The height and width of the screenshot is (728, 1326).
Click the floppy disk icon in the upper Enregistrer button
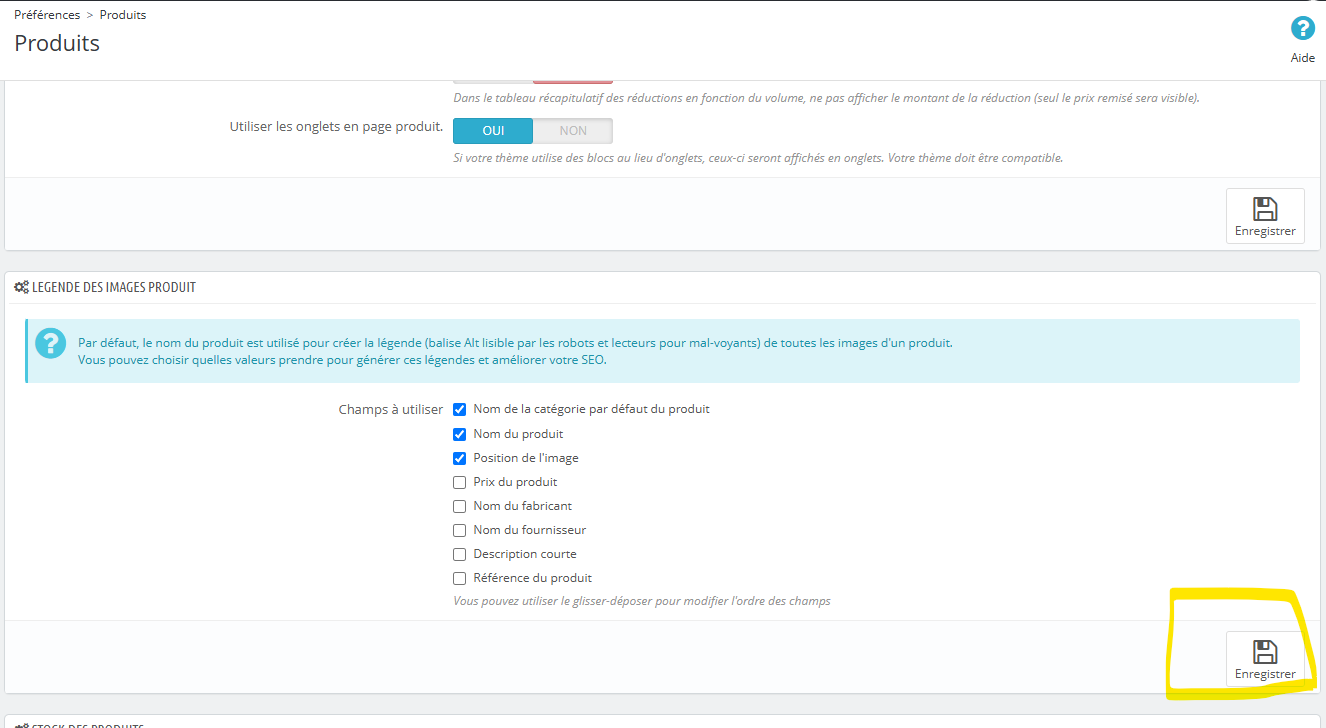pos(1265,209)
